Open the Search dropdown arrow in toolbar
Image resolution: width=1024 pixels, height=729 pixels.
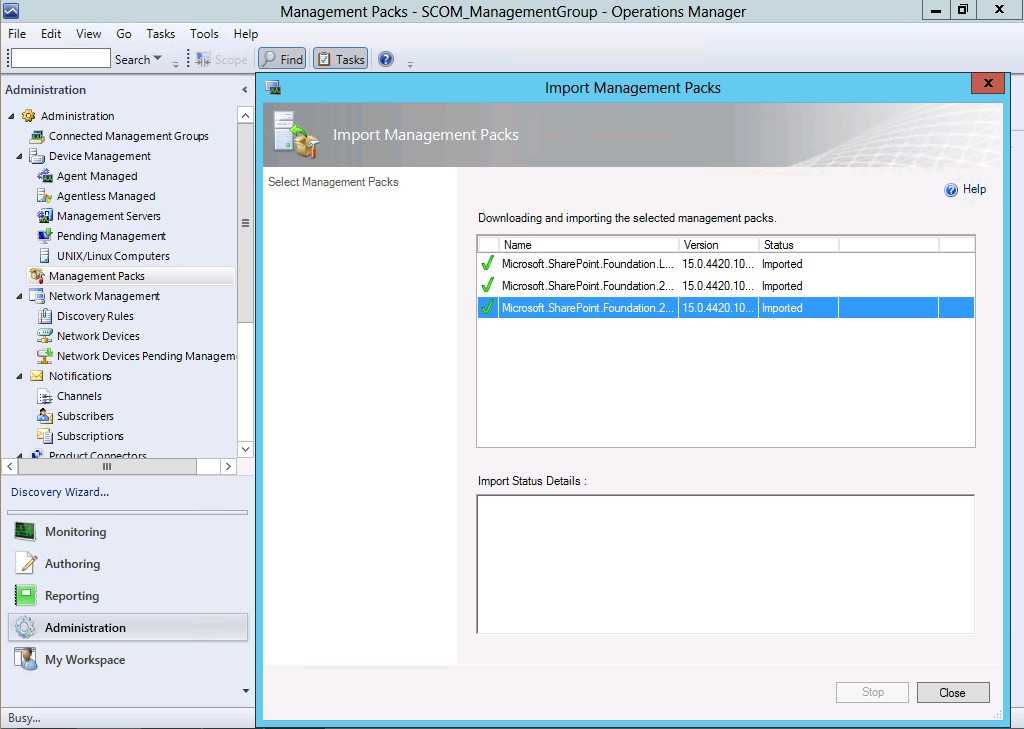click(x=157, y=58)
